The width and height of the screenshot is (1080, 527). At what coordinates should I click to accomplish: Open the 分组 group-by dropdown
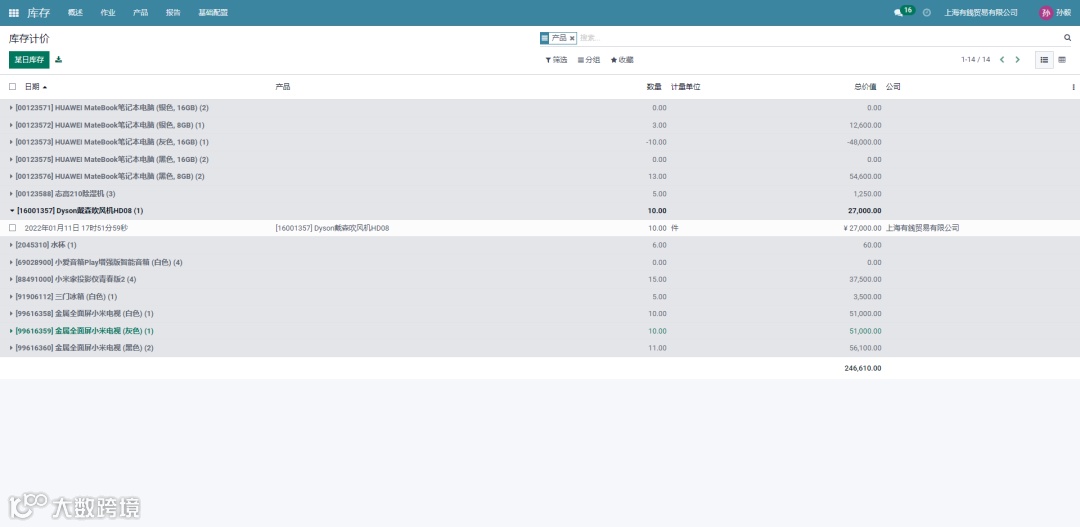coord(589,60)
